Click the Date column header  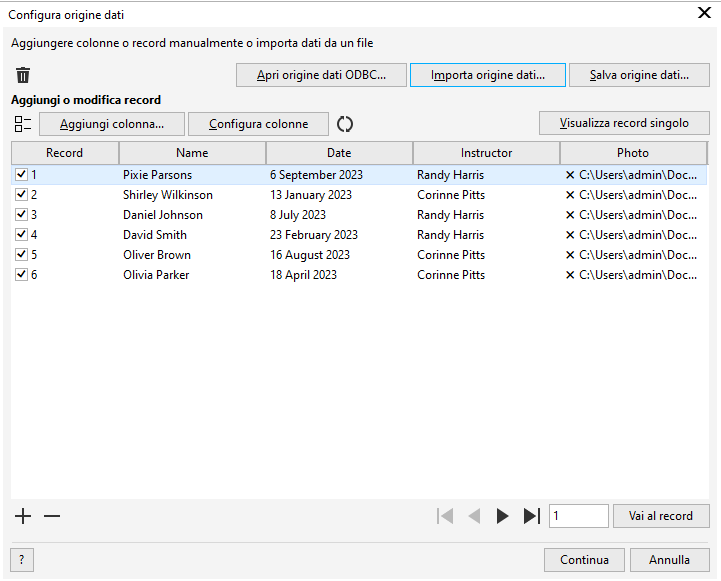point(339,153)
